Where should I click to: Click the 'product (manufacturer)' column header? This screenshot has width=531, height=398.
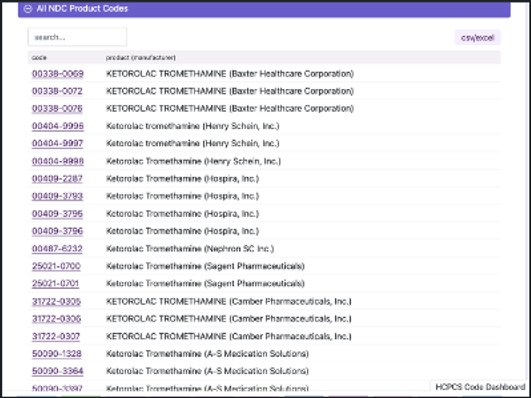141,58
